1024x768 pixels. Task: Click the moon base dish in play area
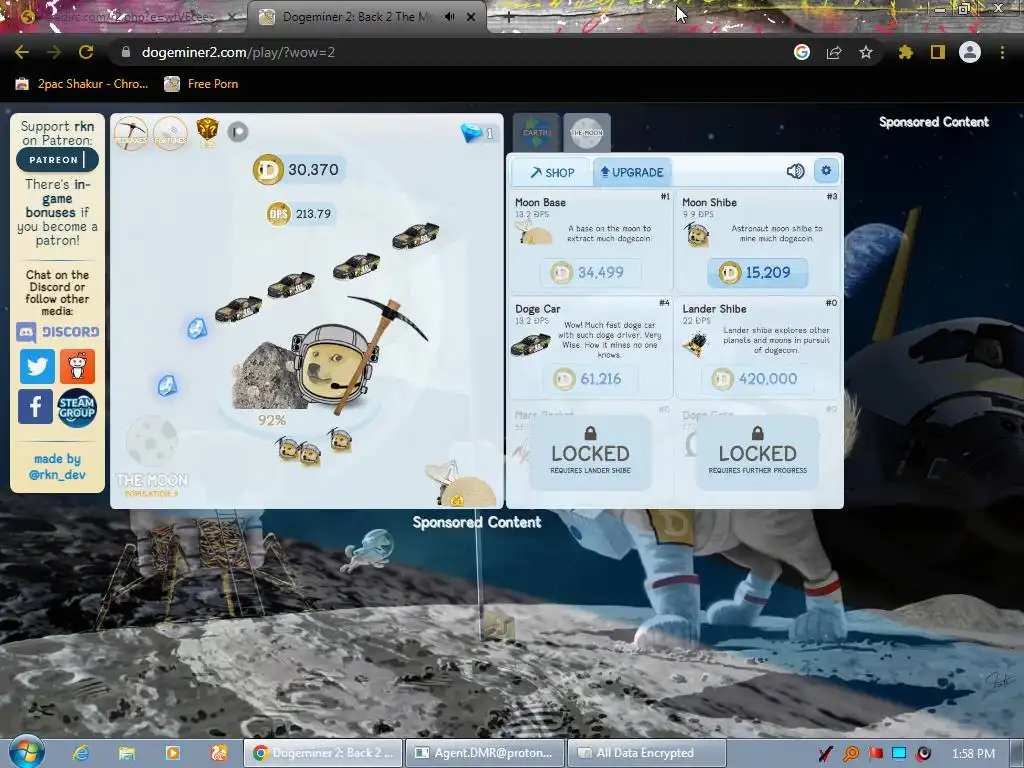462,485
